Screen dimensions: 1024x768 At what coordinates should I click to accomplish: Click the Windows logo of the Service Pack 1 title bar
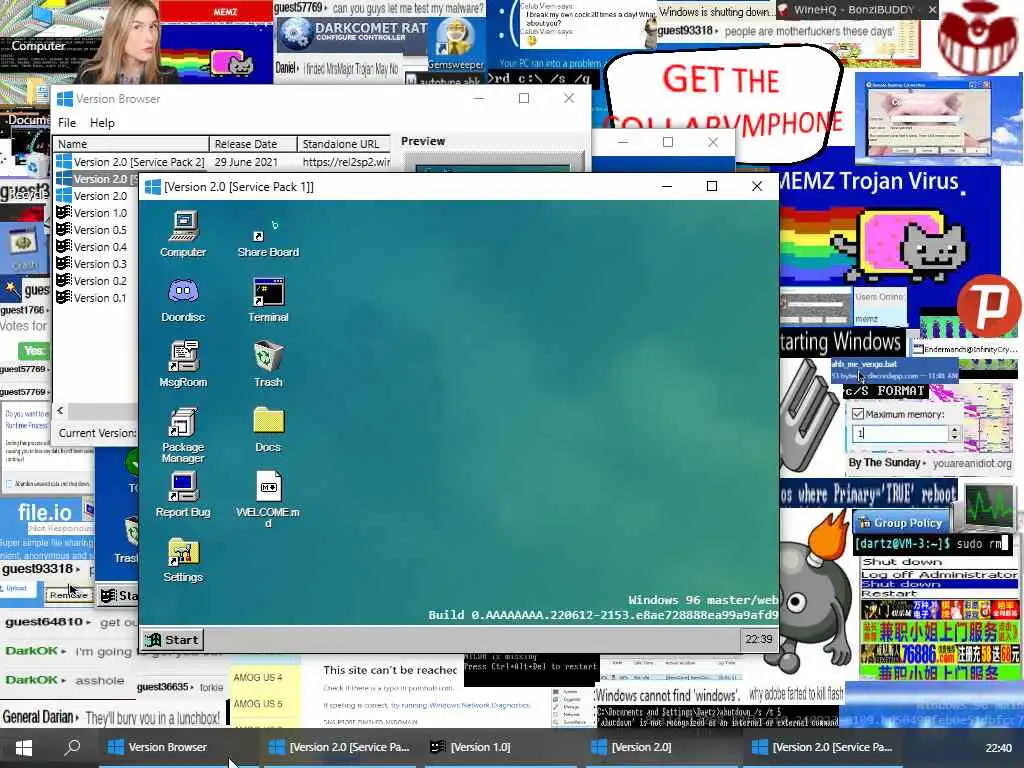[152, 187]
